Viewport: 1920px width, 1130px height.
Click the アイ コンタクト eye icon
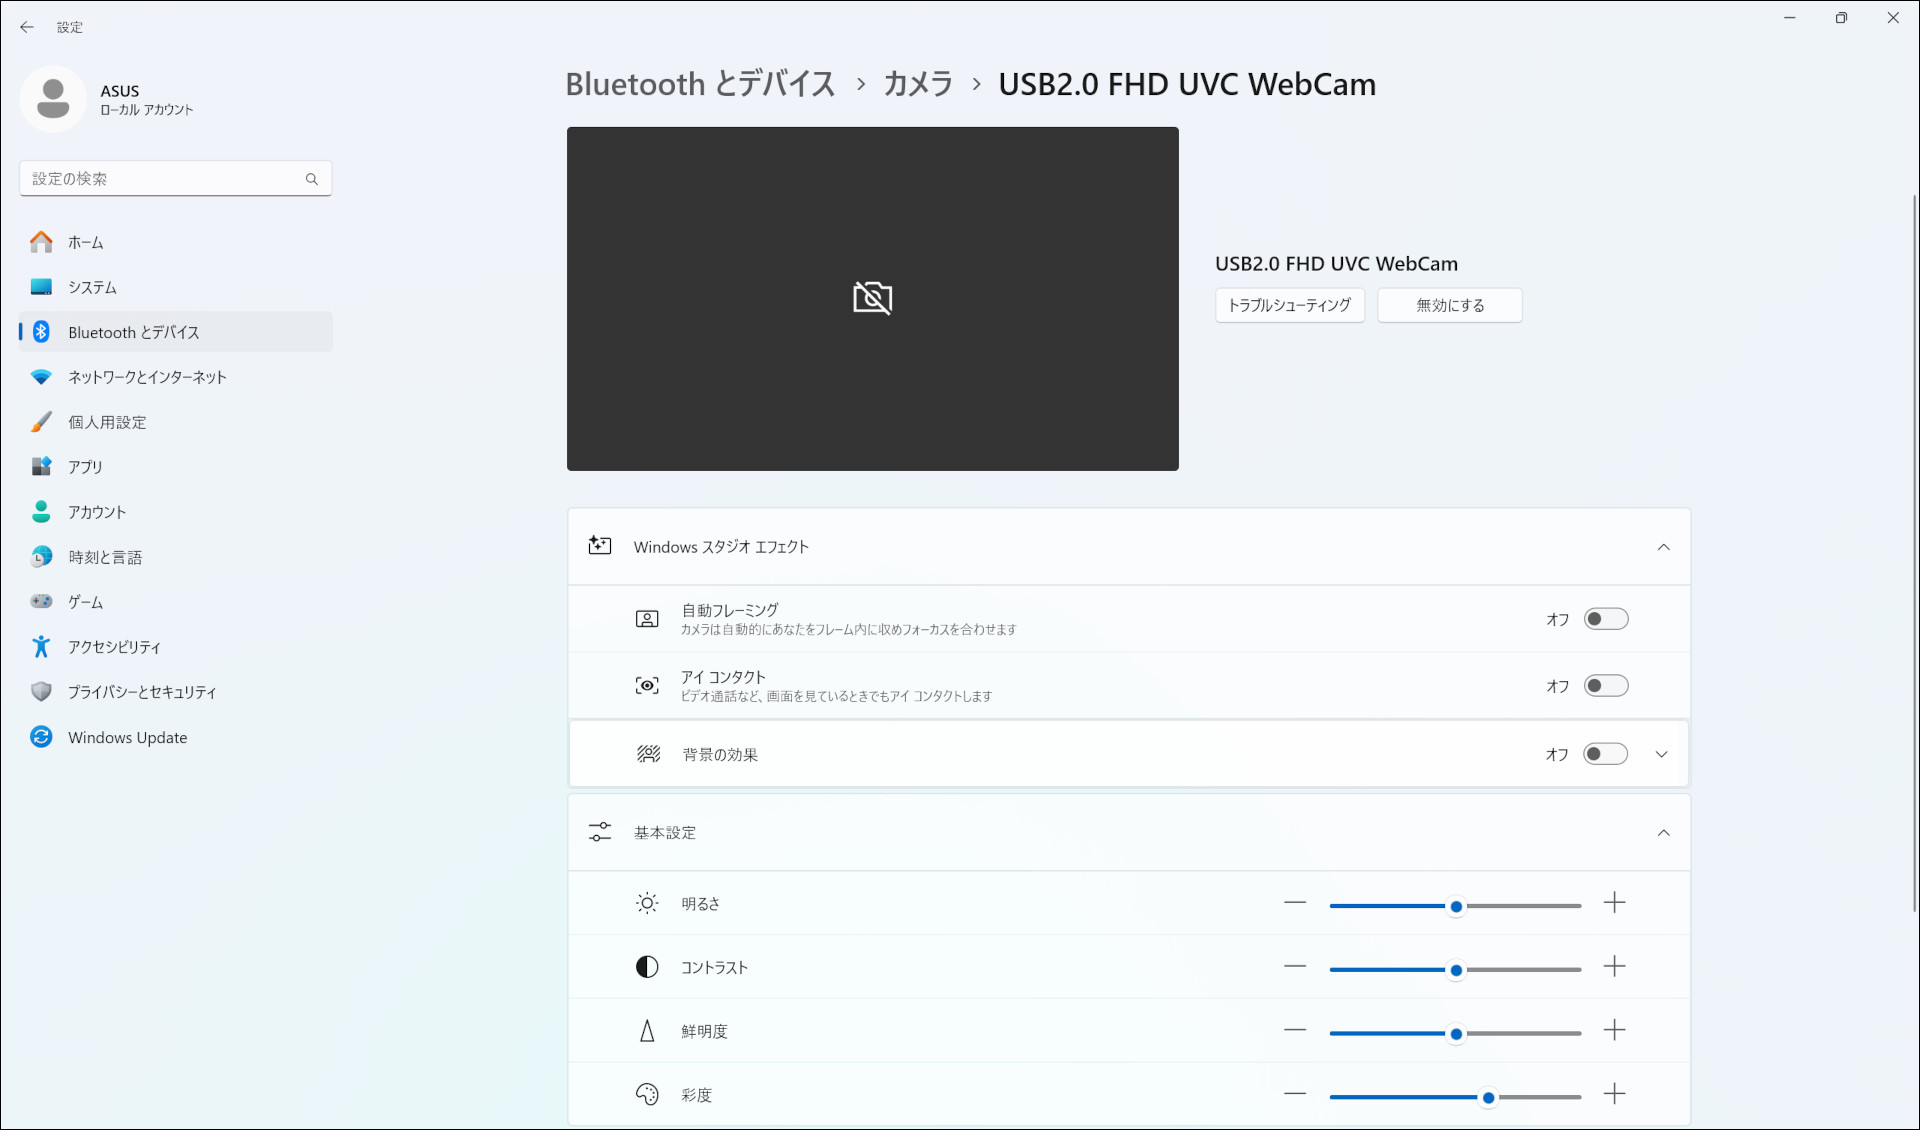(647, 685)
